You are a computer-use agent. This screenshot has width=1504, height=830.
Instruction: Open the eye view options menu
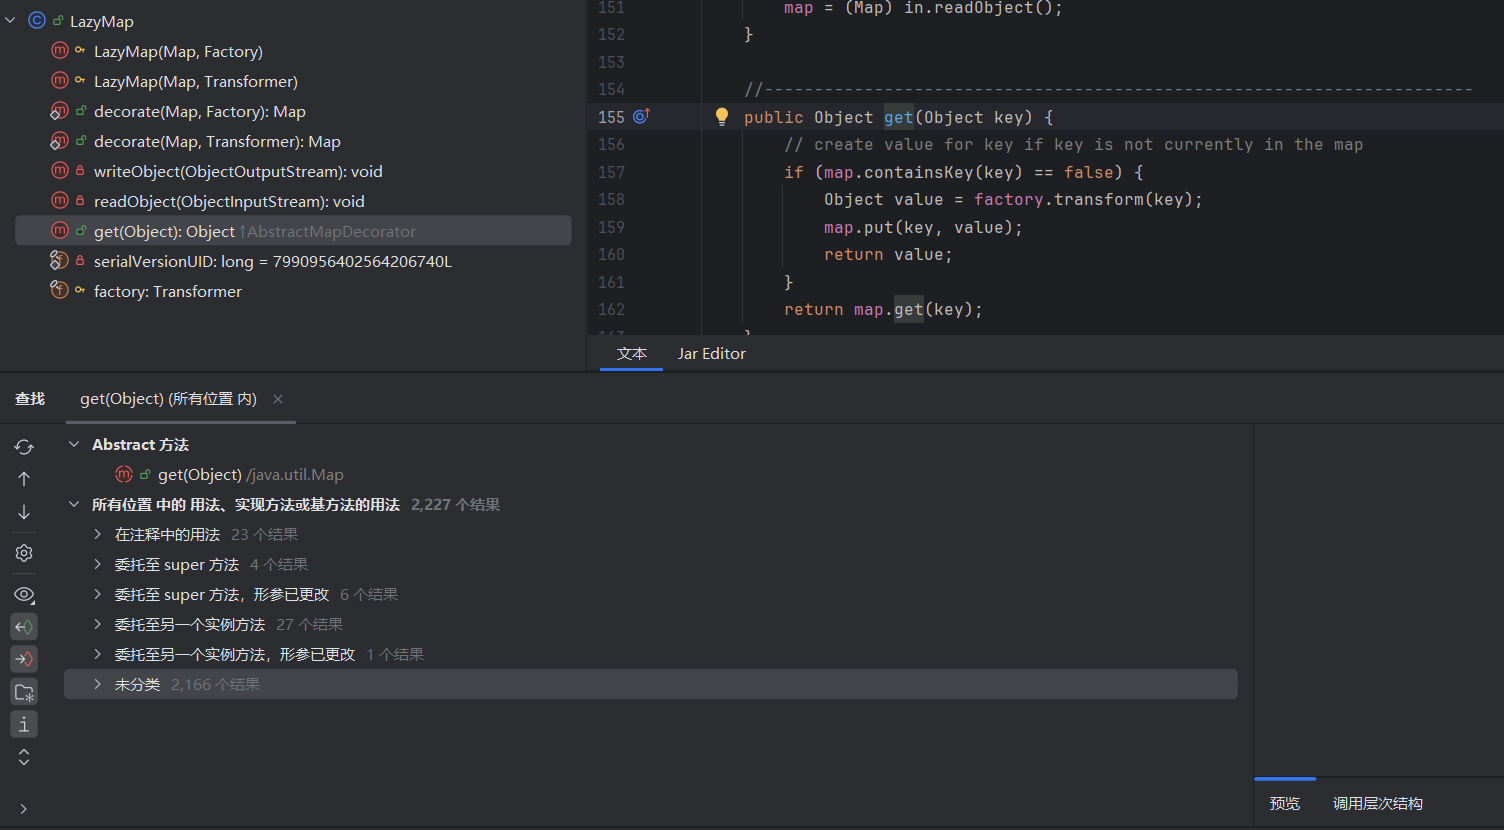24,595
